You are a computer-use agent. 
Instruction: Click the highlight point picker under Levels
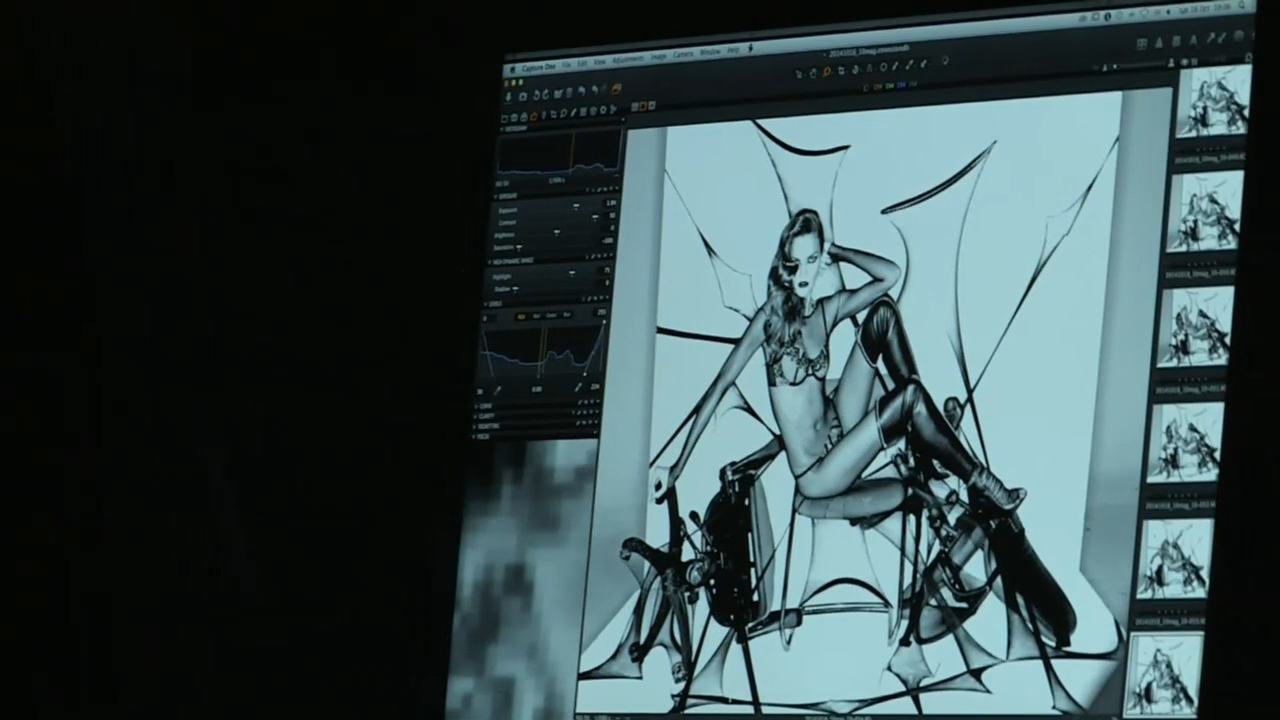(x=578, y=387)
